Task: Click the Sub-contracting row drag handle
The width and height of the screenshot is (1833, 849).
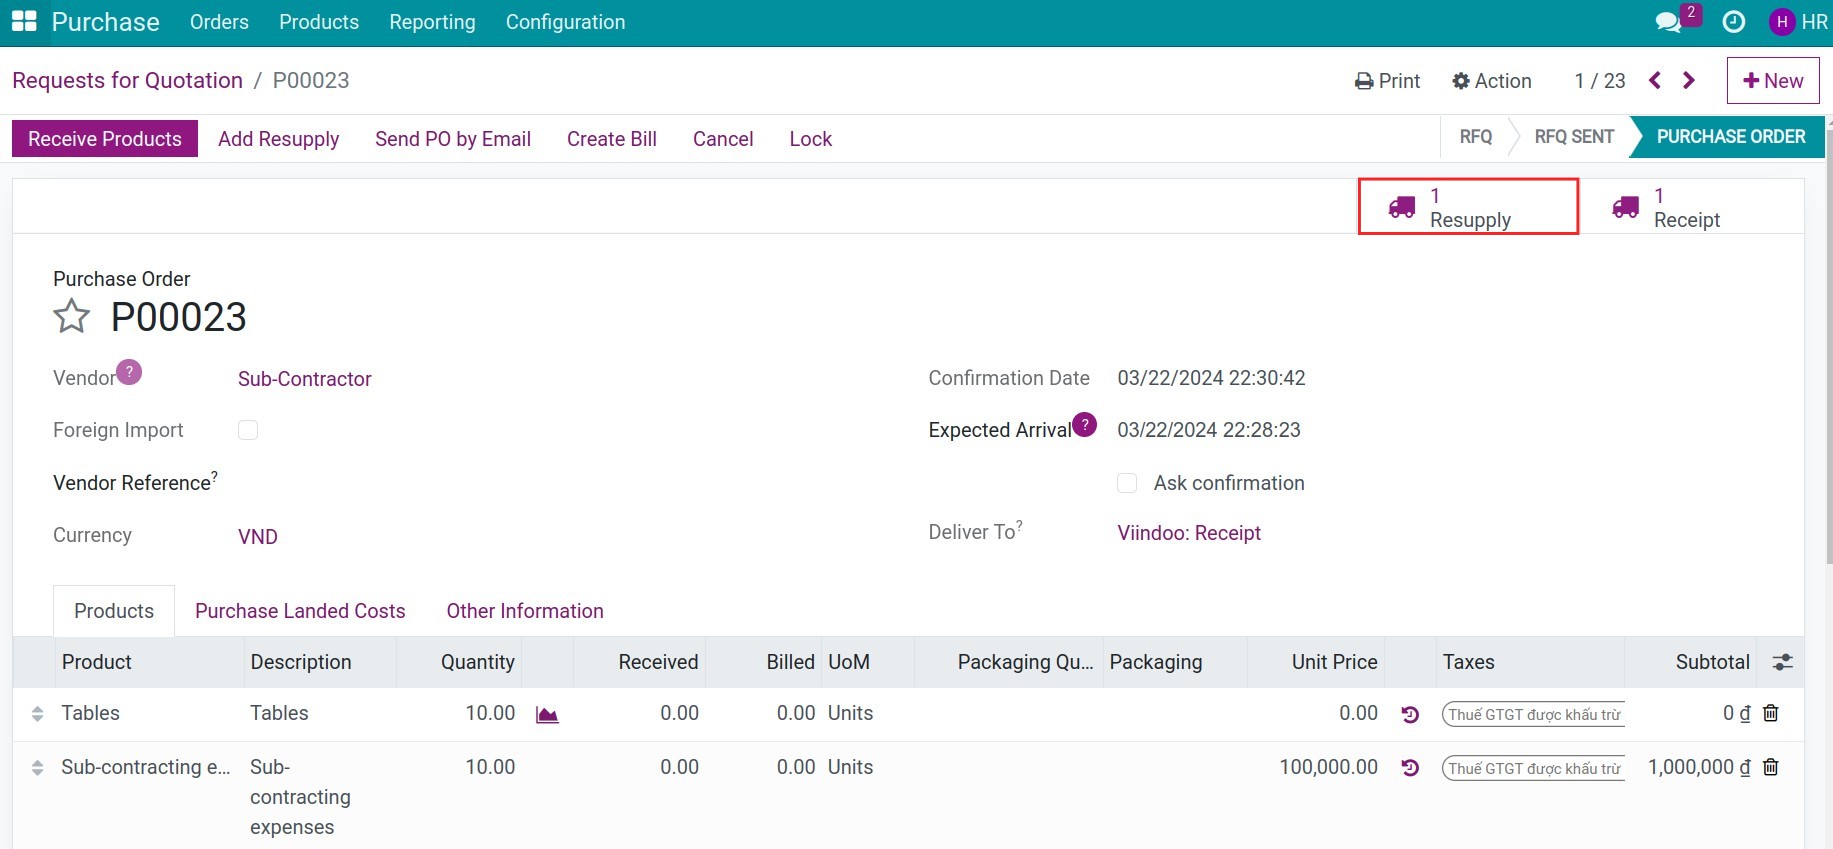Action: (37, 768)
